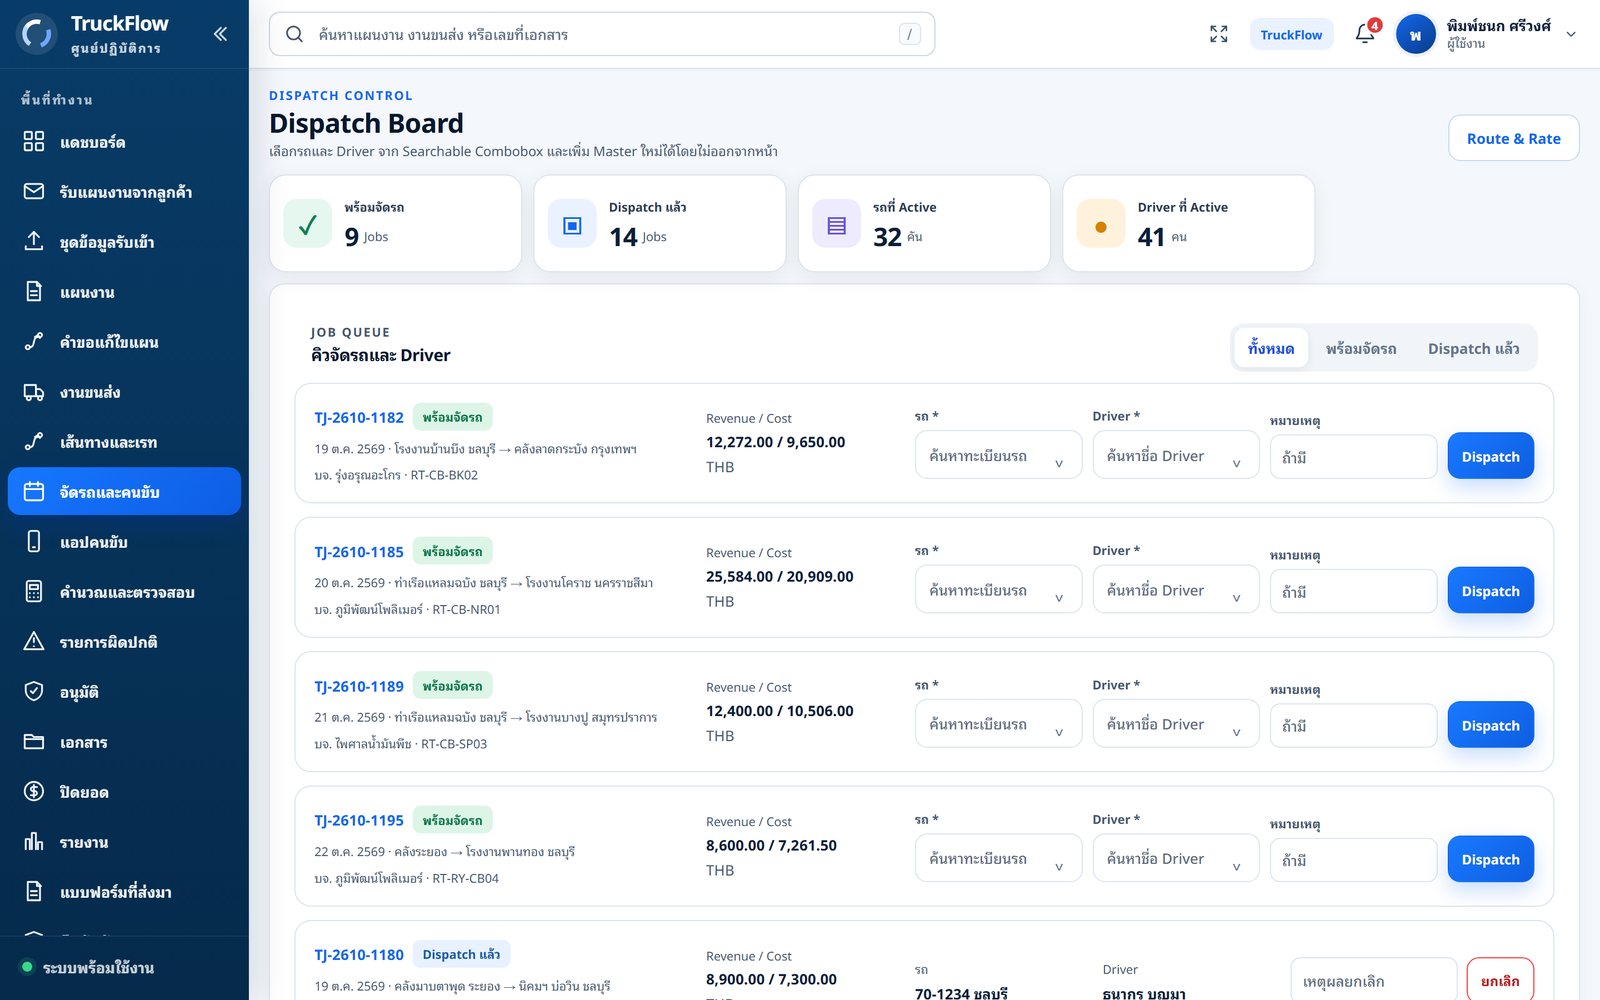Click the document icon for แบบฟอร์มที่ส่งมา
The image size is (1600, 1000).
[34, 892]
